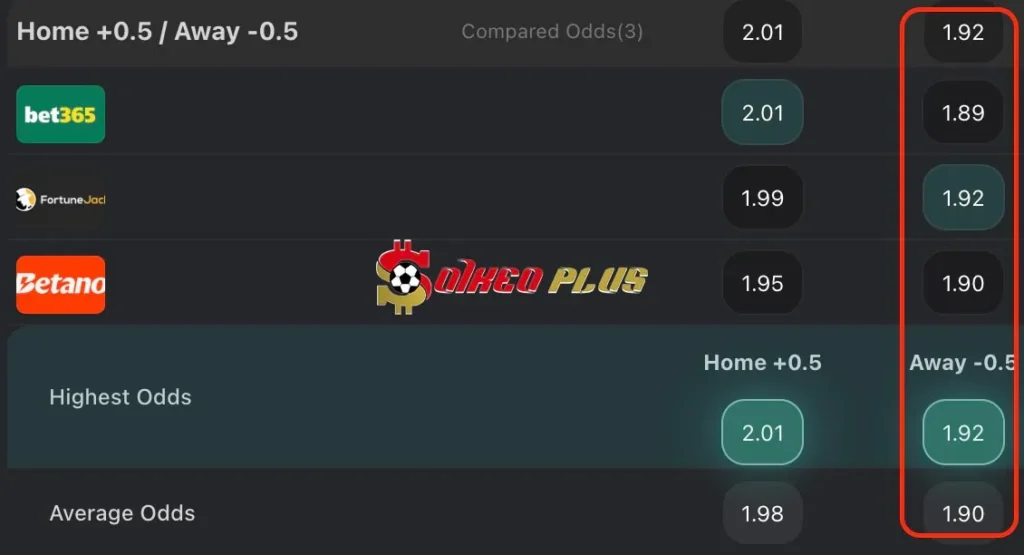
Task: Click the FortuneJack bookmaker logo
Action: pyautogui.click(x=60, y=199)
